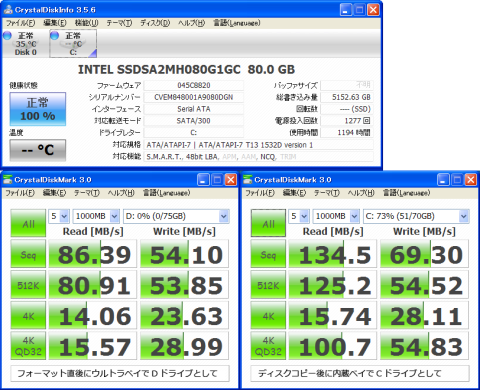This screenshot has height=390, width=480.
Task: Open ファイル(F) menu in CrystalDiskInfo
Action: pyautogui.click(x=20, y=23)
